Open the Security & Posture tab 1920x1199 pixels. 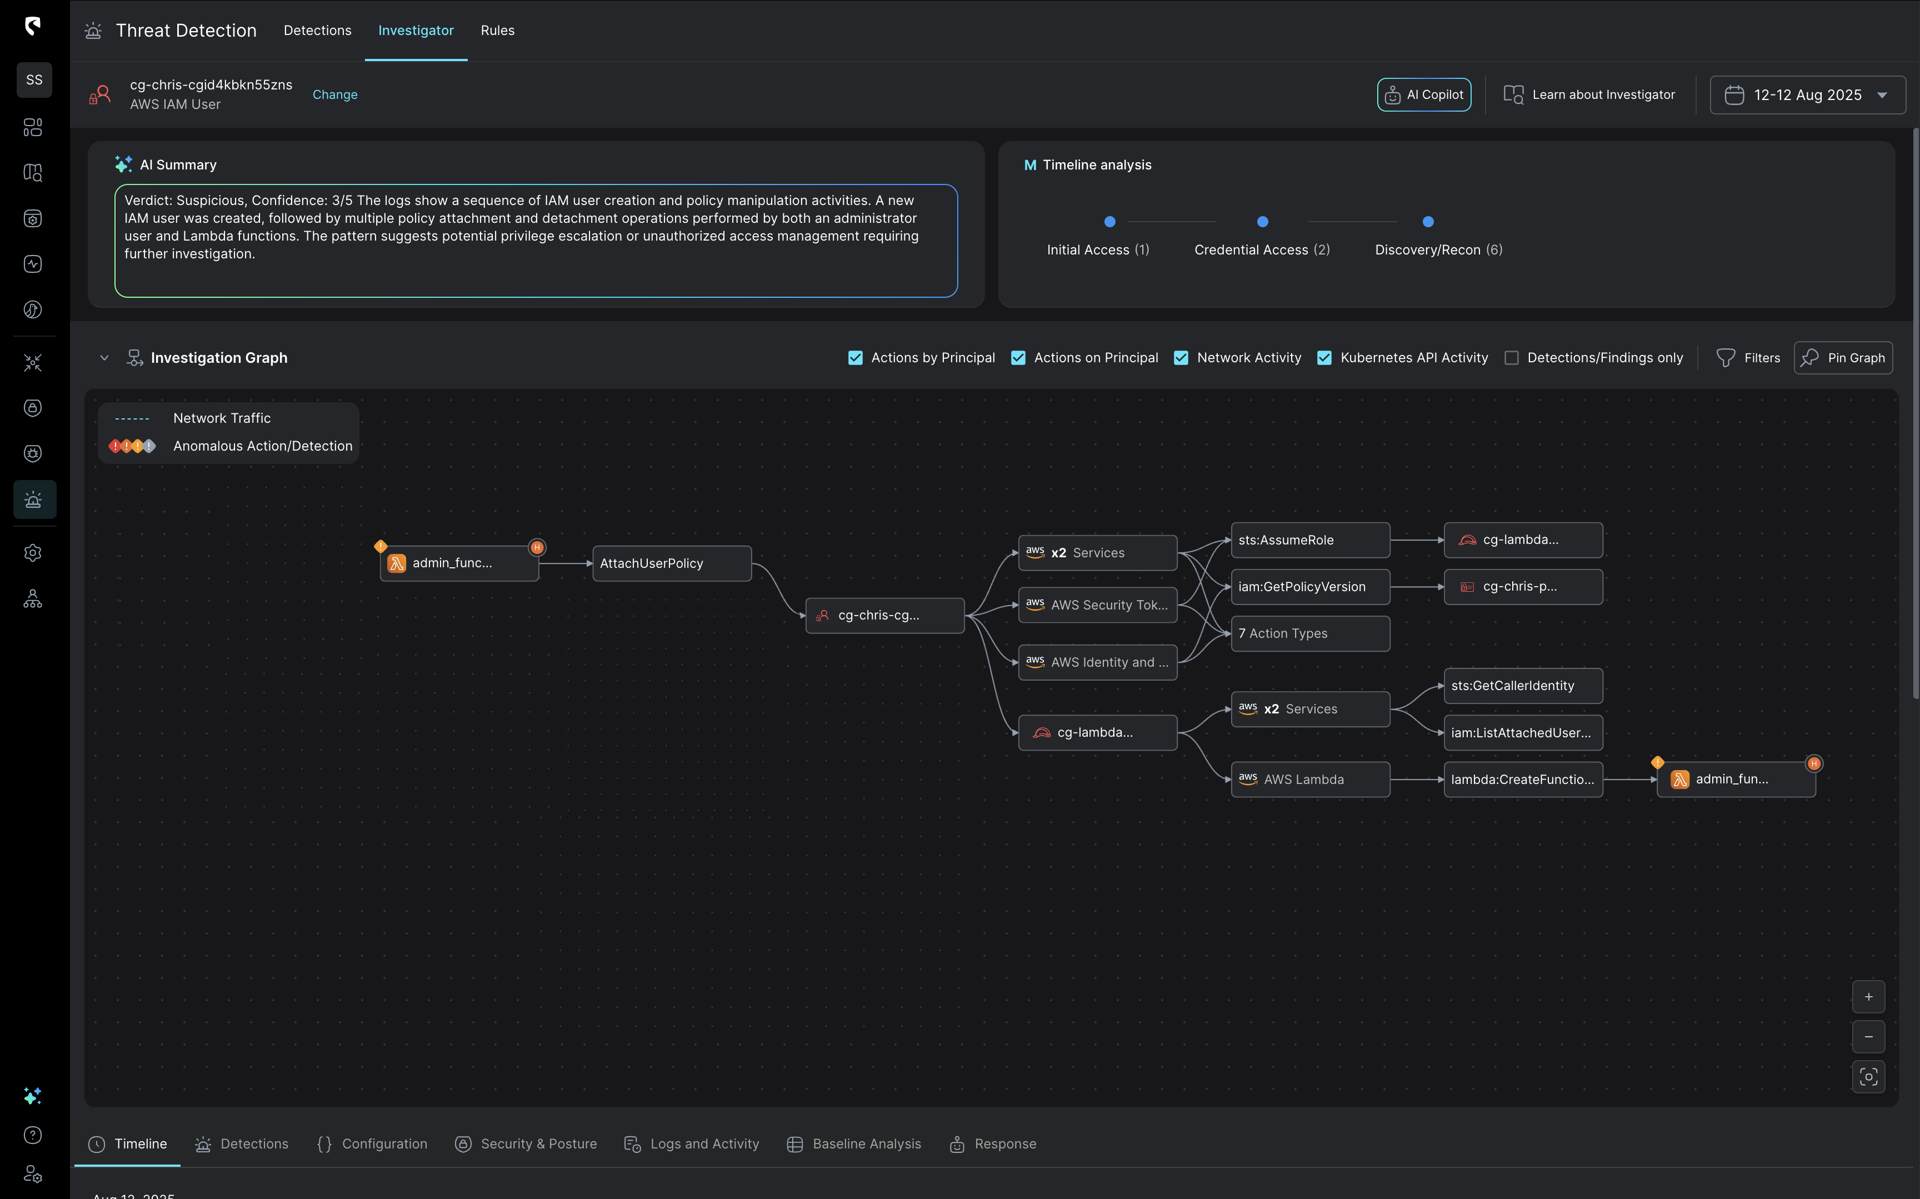click(x=525, y=1144)
